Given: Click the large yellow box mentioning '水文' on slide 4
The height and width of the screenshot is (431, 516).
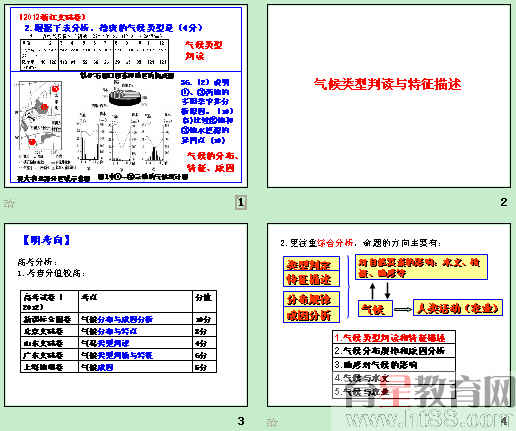Looking at the screenshot, I should point(421,267).
